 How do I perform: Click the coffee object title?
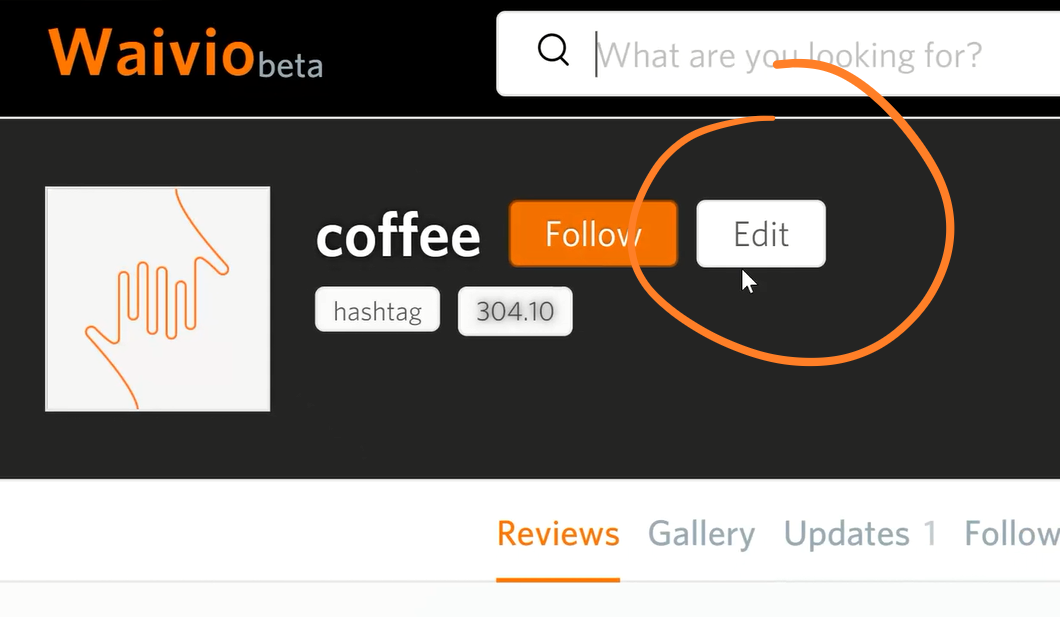click(x=398, y=236)
